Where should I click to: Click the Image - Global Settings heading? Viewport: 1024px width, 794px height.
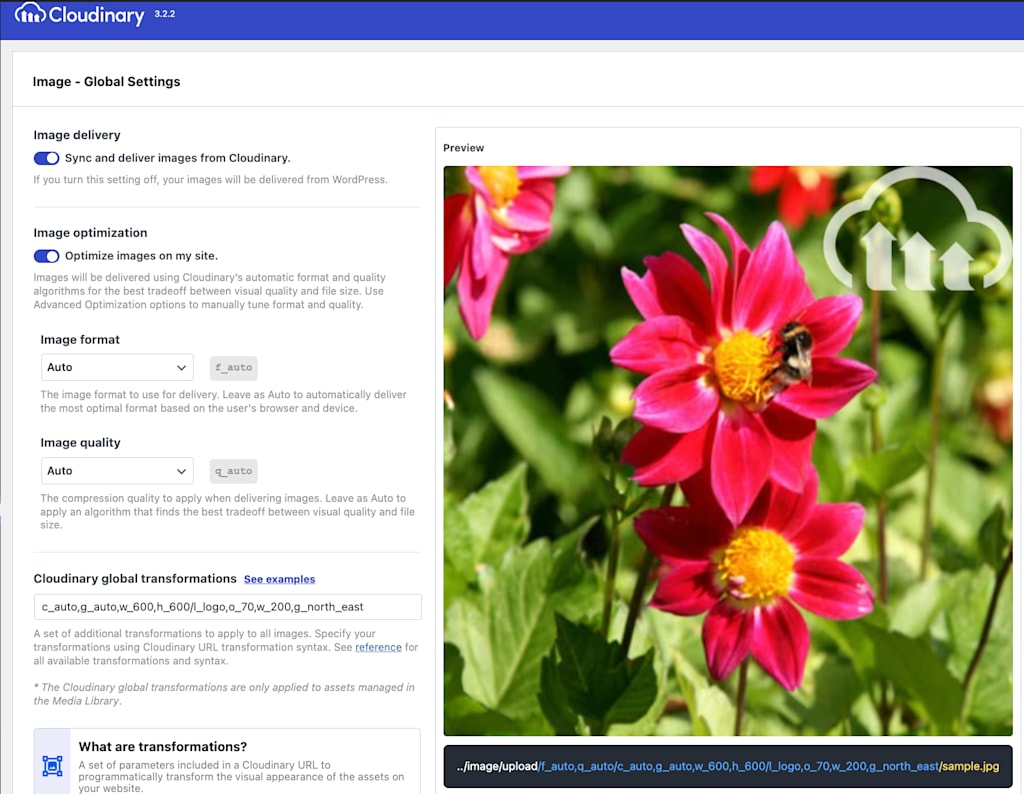coord(106,82)
